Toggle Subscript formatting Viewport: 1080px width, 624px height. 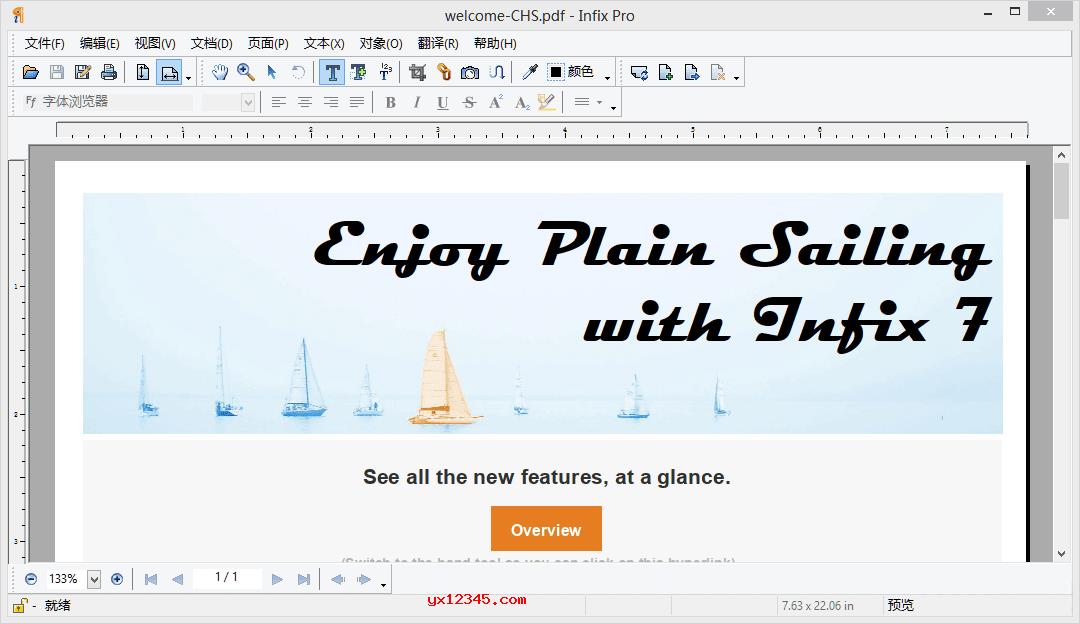521,103
